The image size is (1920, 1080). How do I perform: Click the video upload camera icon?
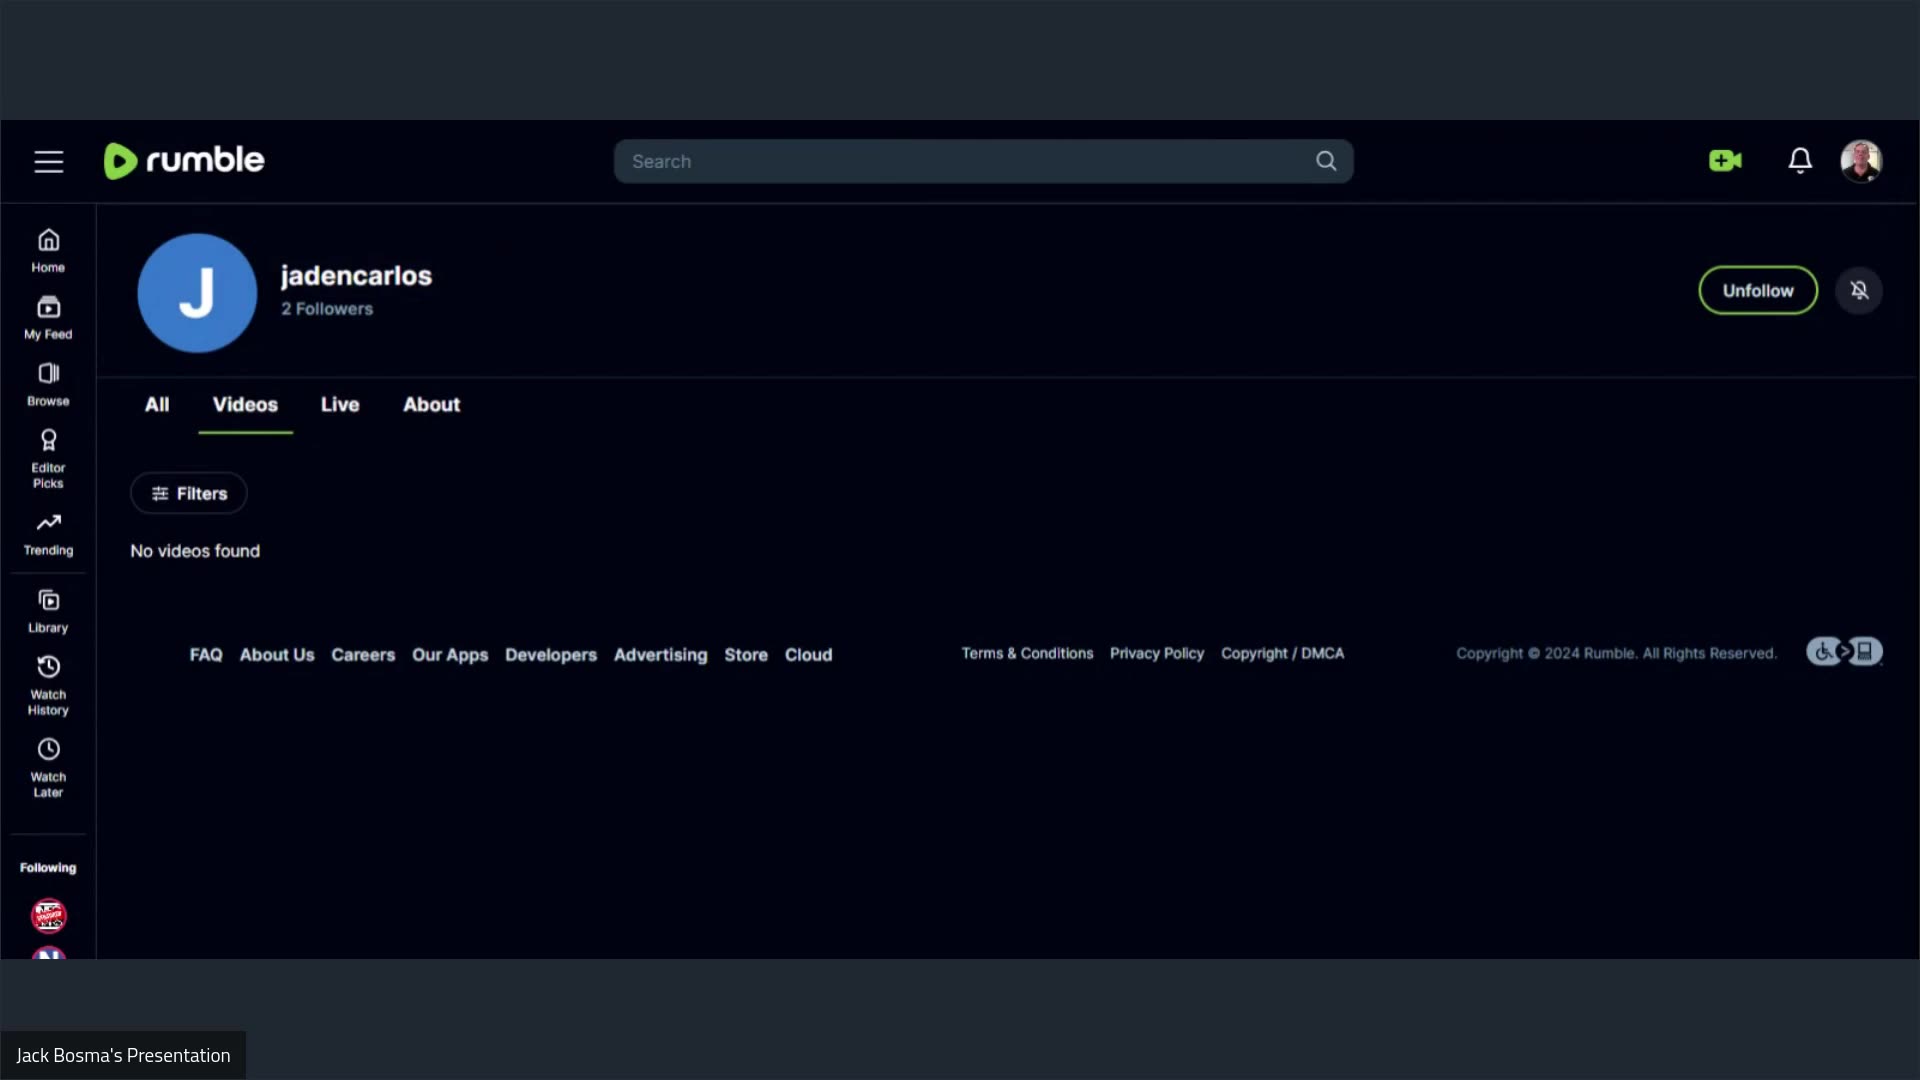click(x=1724, y=160)
